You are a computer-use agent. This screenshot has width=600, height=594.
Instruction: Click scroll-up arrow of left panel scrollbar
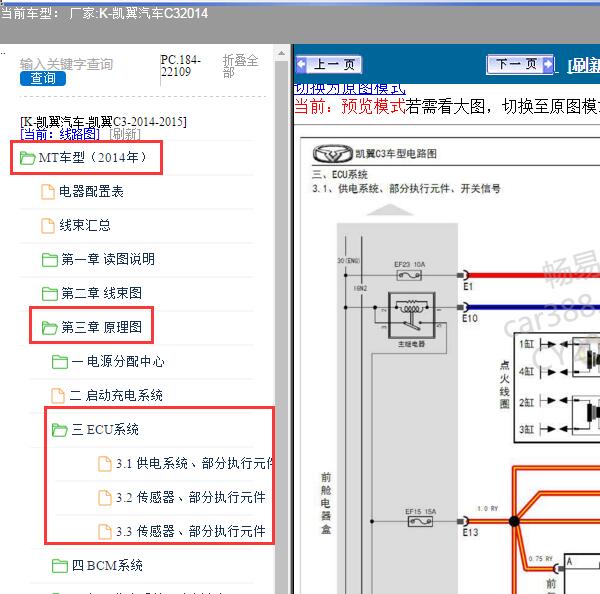[282, 54]
